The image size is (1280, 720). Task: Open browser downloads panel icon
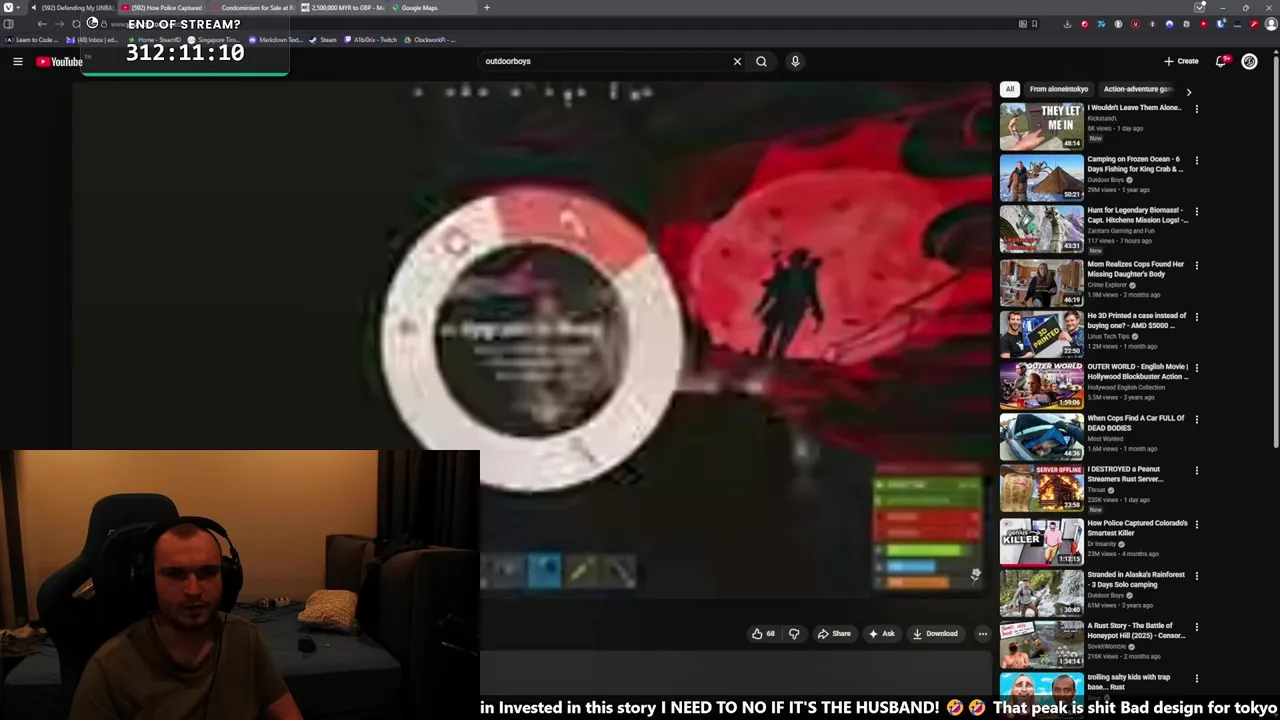click(1067, 24)
